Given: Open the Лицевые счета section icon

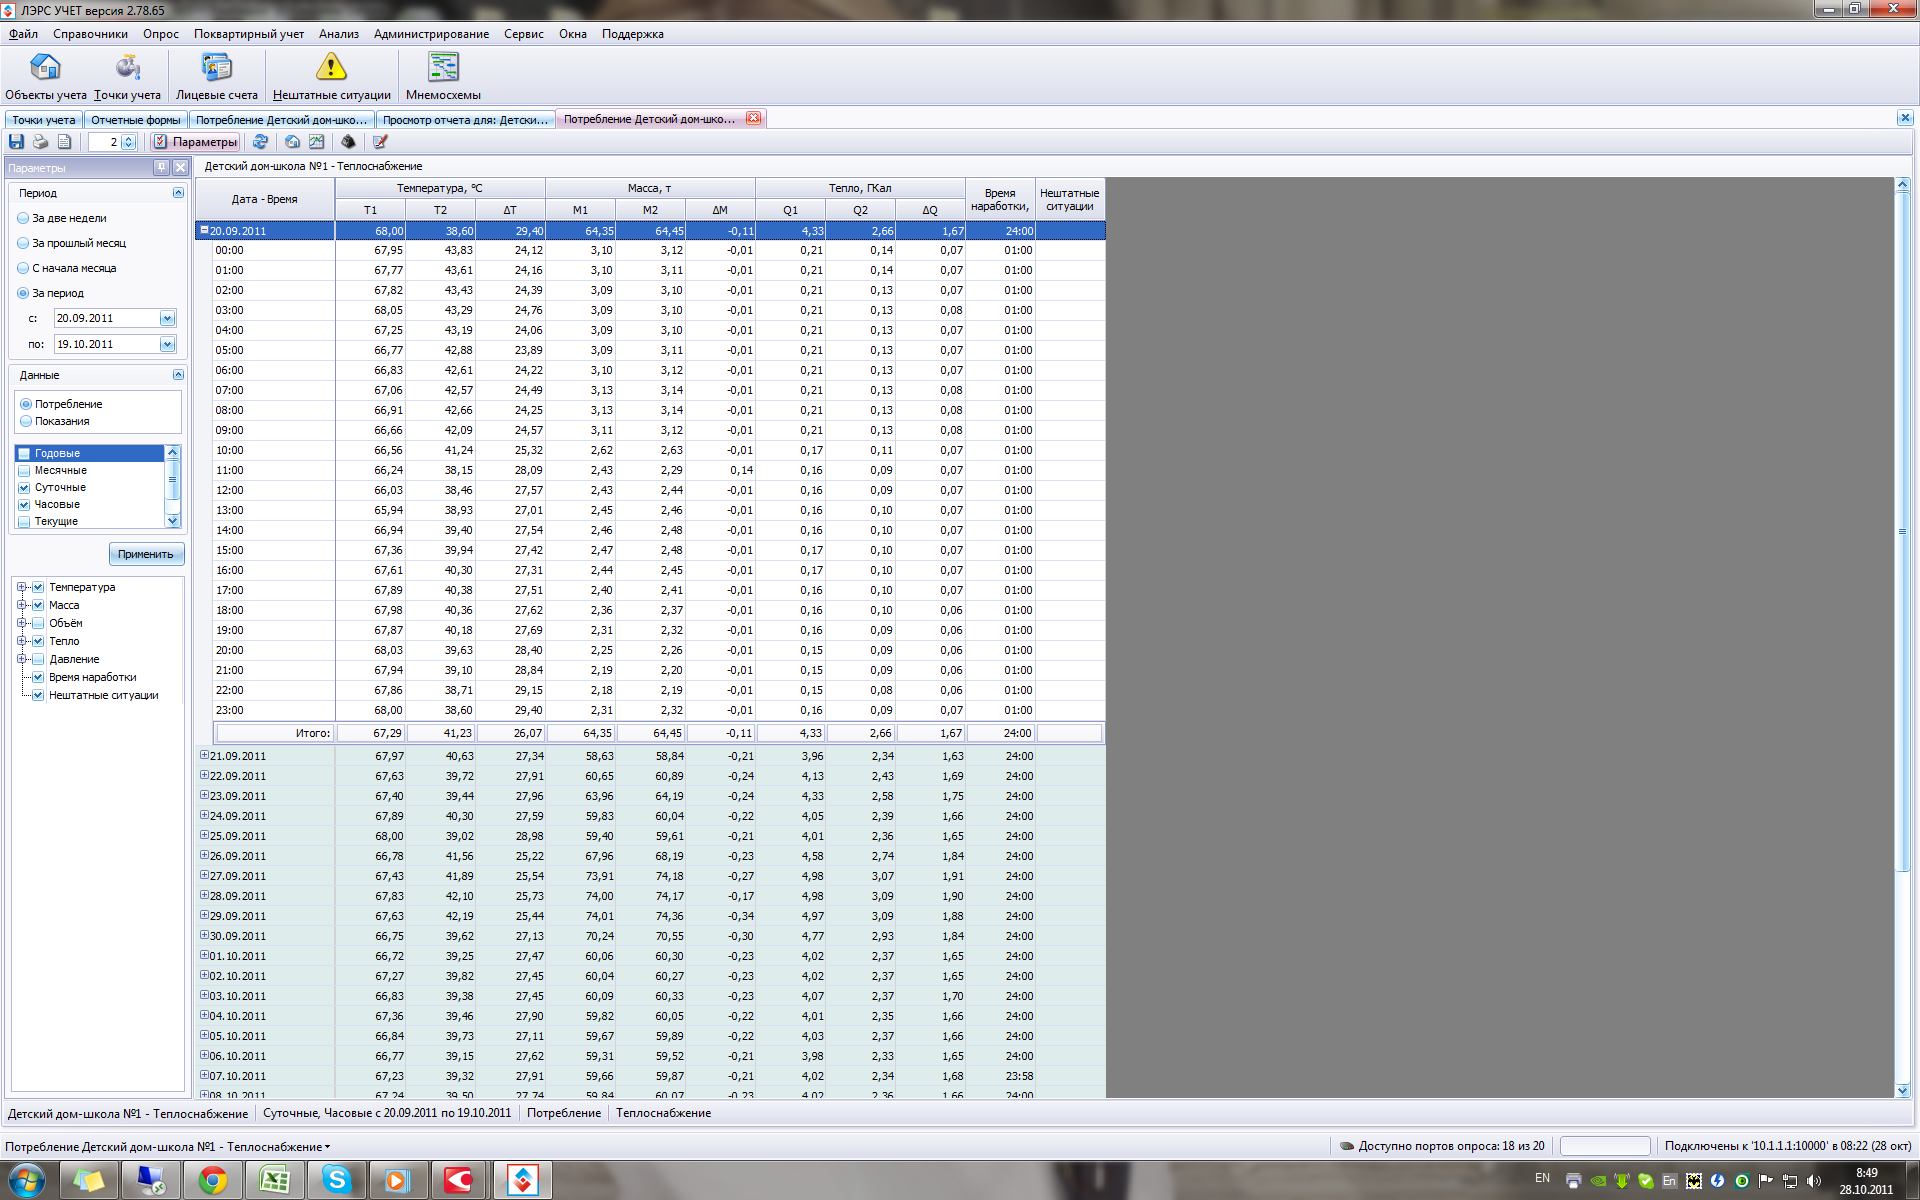Looking at the screenshot, I should [216, 77].
